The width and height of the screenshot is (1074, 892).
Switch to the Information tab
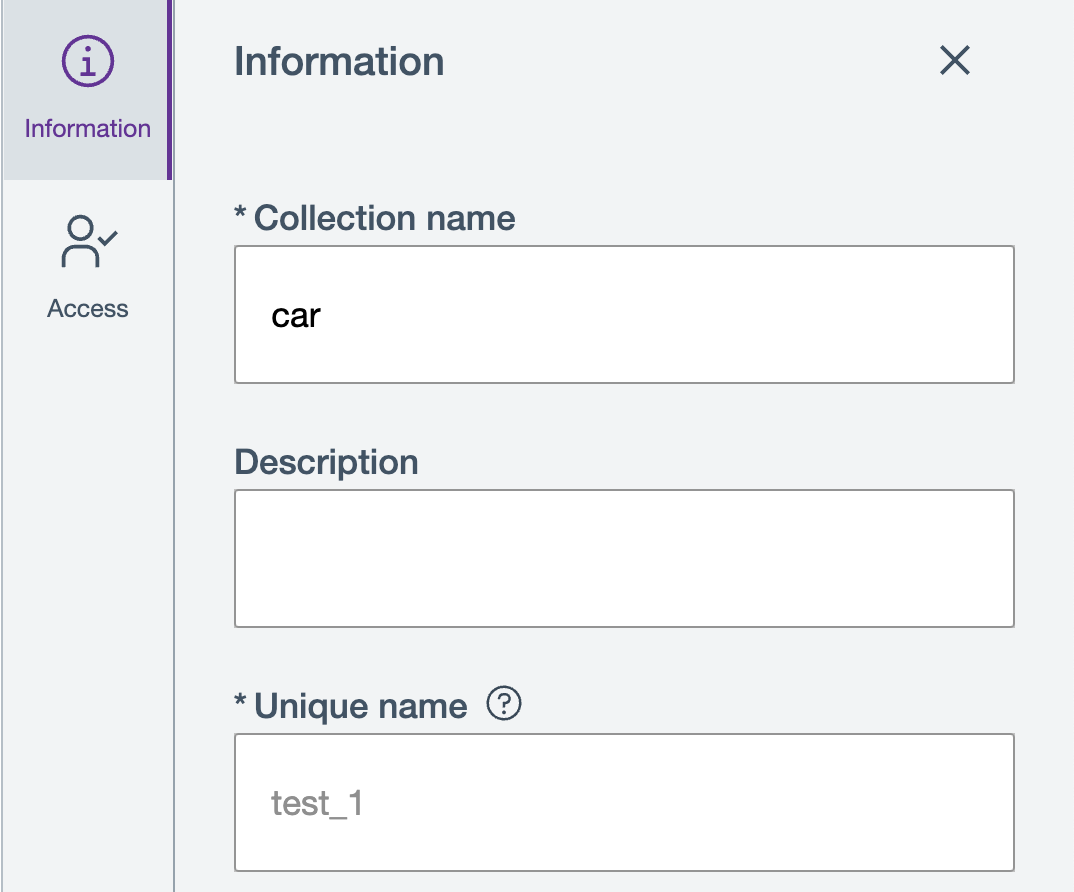click(87, 90)
